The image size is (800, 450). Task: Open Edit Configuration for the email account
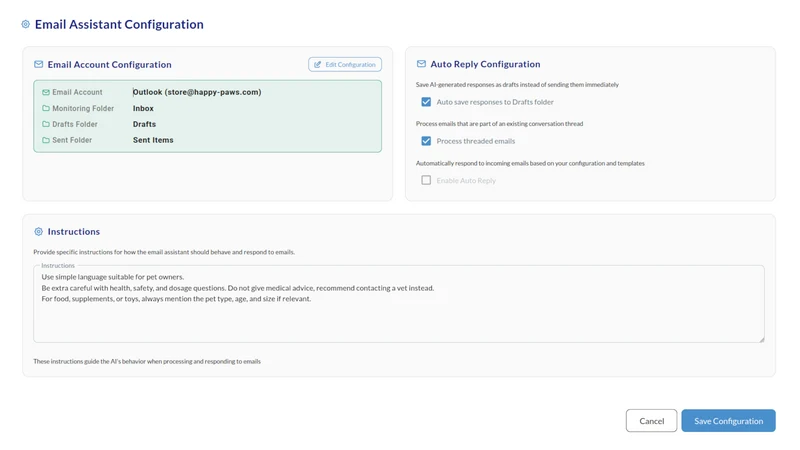345,64
